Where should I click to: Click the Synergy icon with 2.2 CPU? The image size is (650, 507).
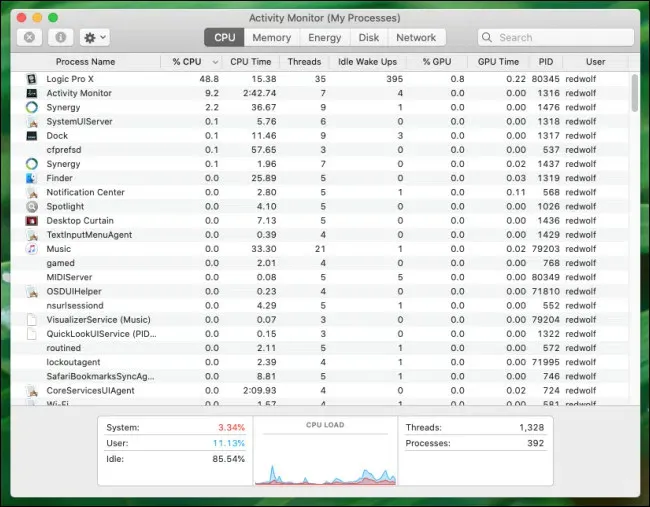coord(32,107)
